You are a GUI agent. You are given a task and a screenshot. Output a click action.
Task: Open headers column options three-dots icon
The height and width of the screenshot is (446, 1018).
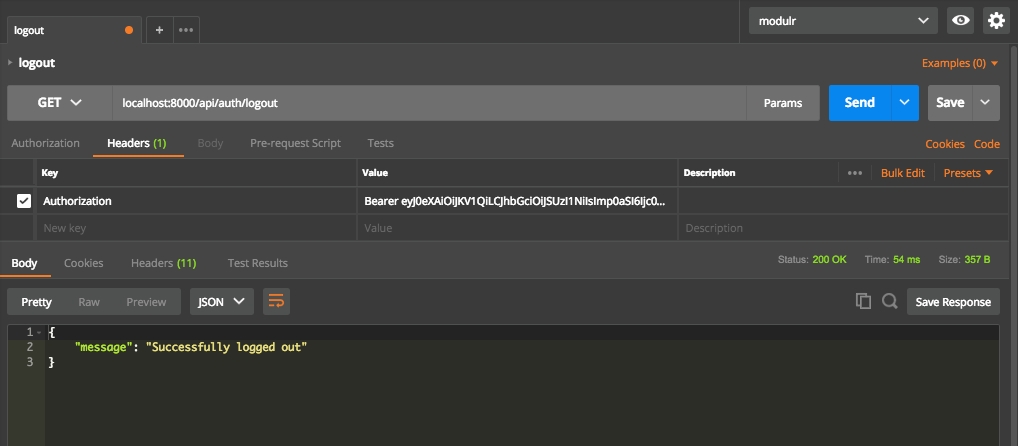pos(854,173)
